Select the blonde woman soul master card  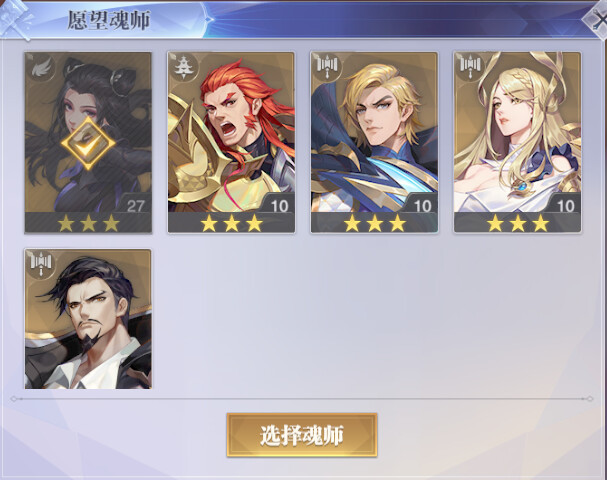(517, 142)
